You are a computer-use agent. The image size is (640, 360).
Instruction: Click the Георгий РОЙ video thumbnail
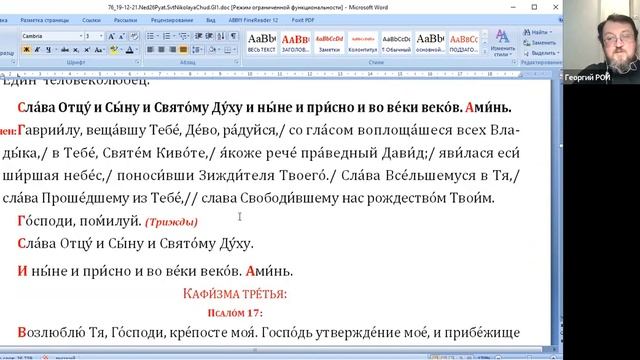602,42
